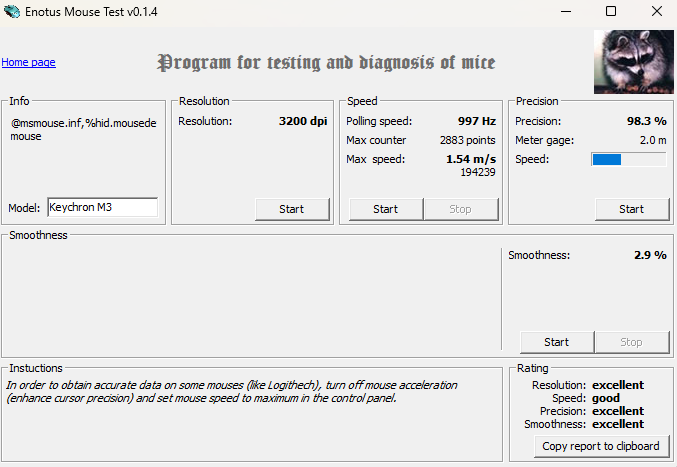The image size is (677, 467).
Task: Click the disabled Stop button in Speed panel
Action: pyautogui.click(x=461, y=209)
